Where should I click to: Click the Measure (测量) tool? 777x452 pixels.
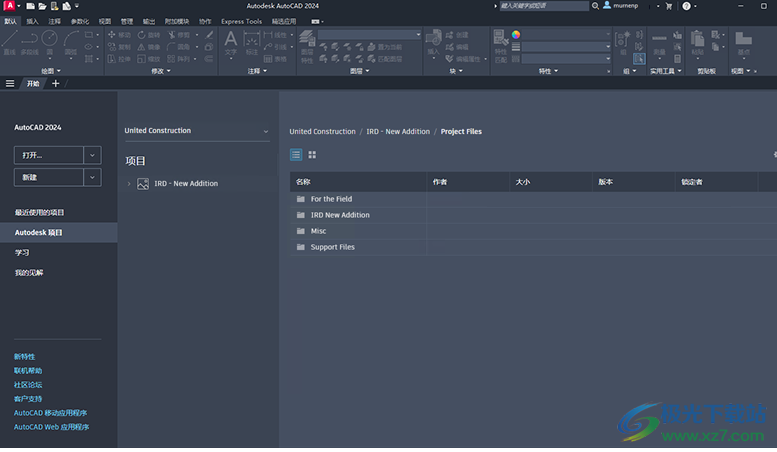pyautogui.click(x=659, y=44)
